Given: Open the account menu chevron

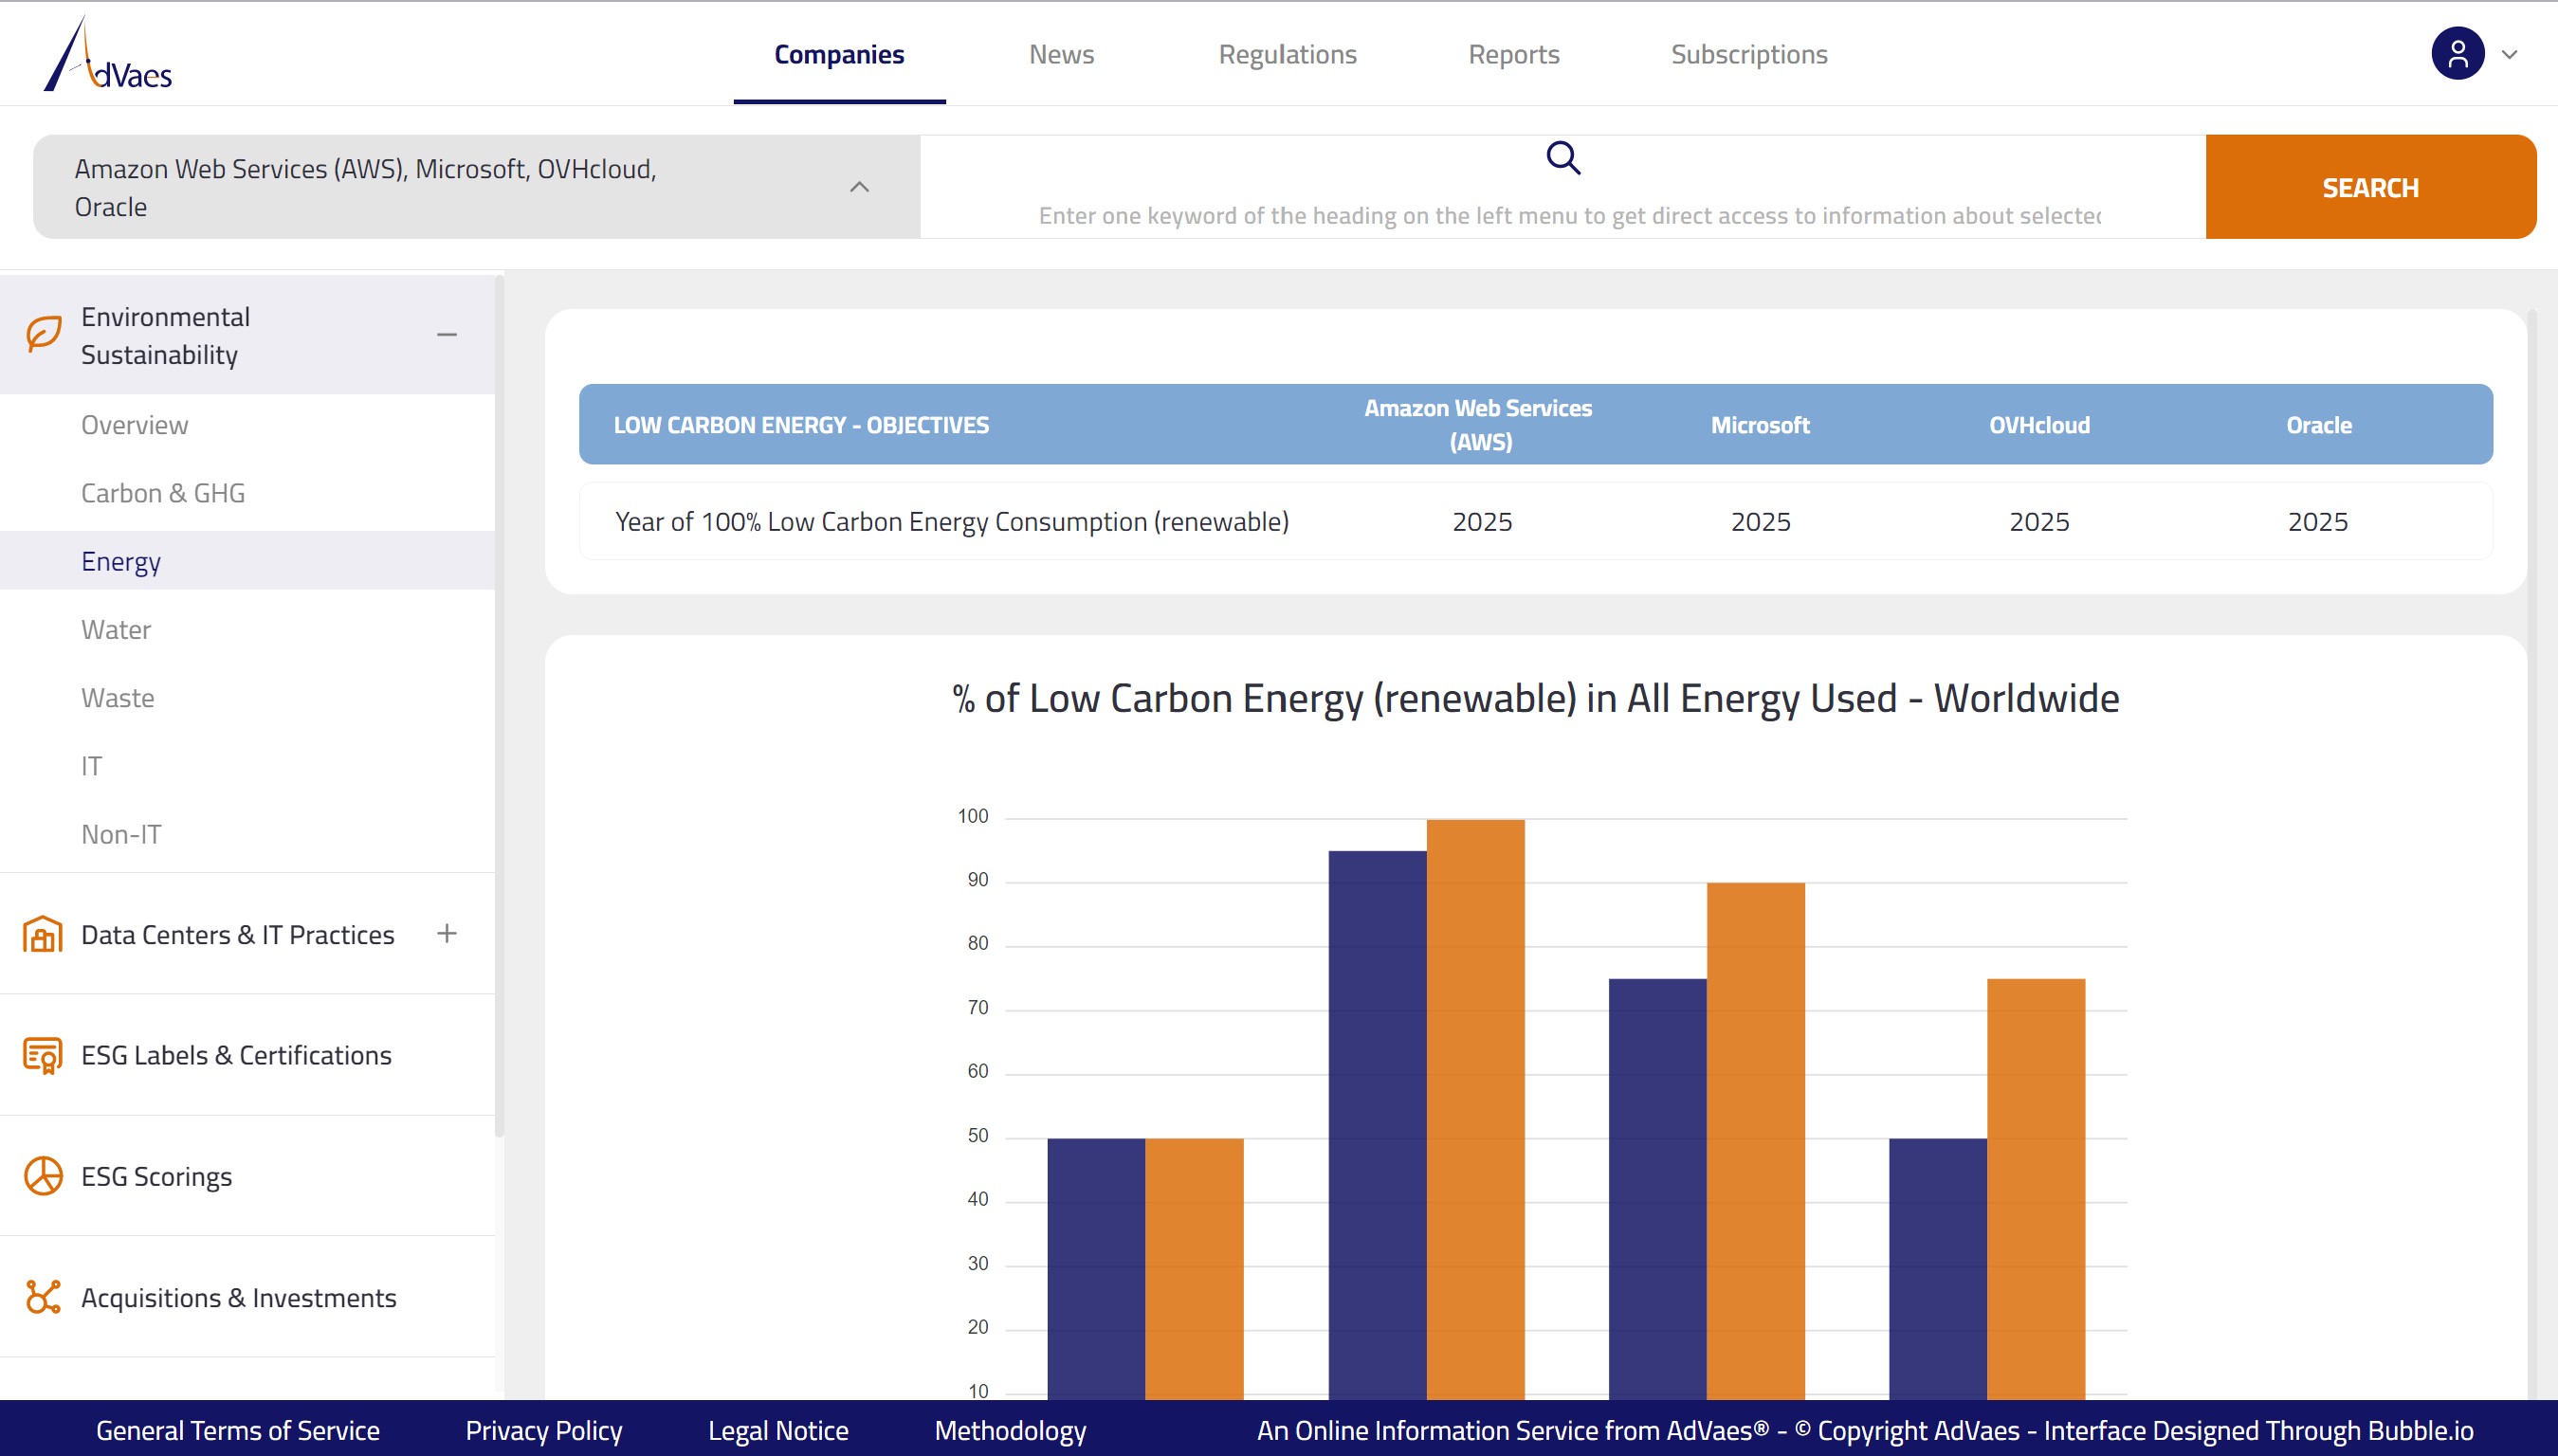Looking at the screenshot, I should click(x=2509, y=55).
